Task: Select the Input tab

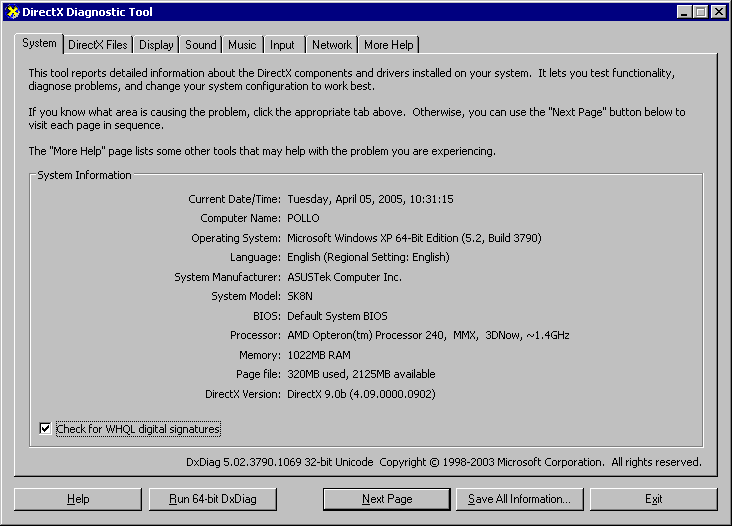Action: pyautogui.click(x=282, y=45)
